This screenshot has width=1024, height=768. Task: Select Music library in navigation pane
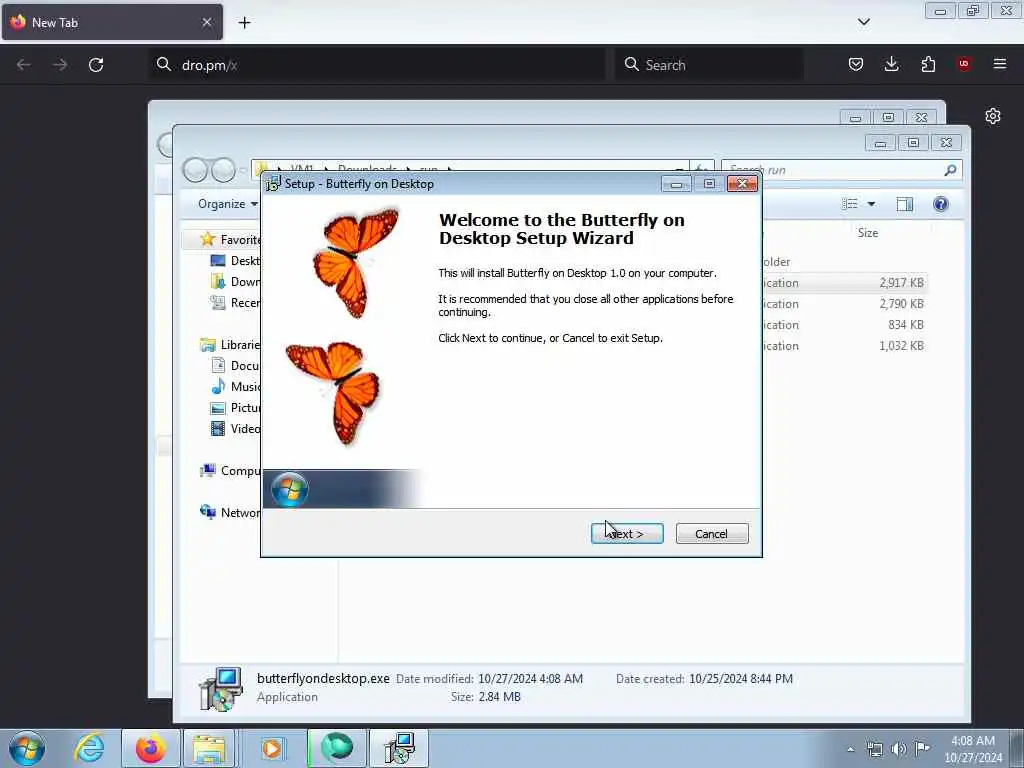click(235, 387)
